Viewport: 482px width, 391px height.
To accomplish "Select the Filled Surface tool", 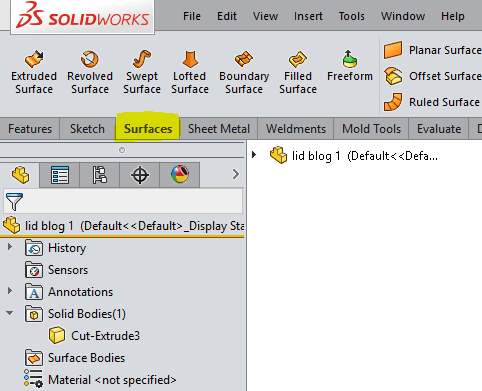I will pos(298,72).
